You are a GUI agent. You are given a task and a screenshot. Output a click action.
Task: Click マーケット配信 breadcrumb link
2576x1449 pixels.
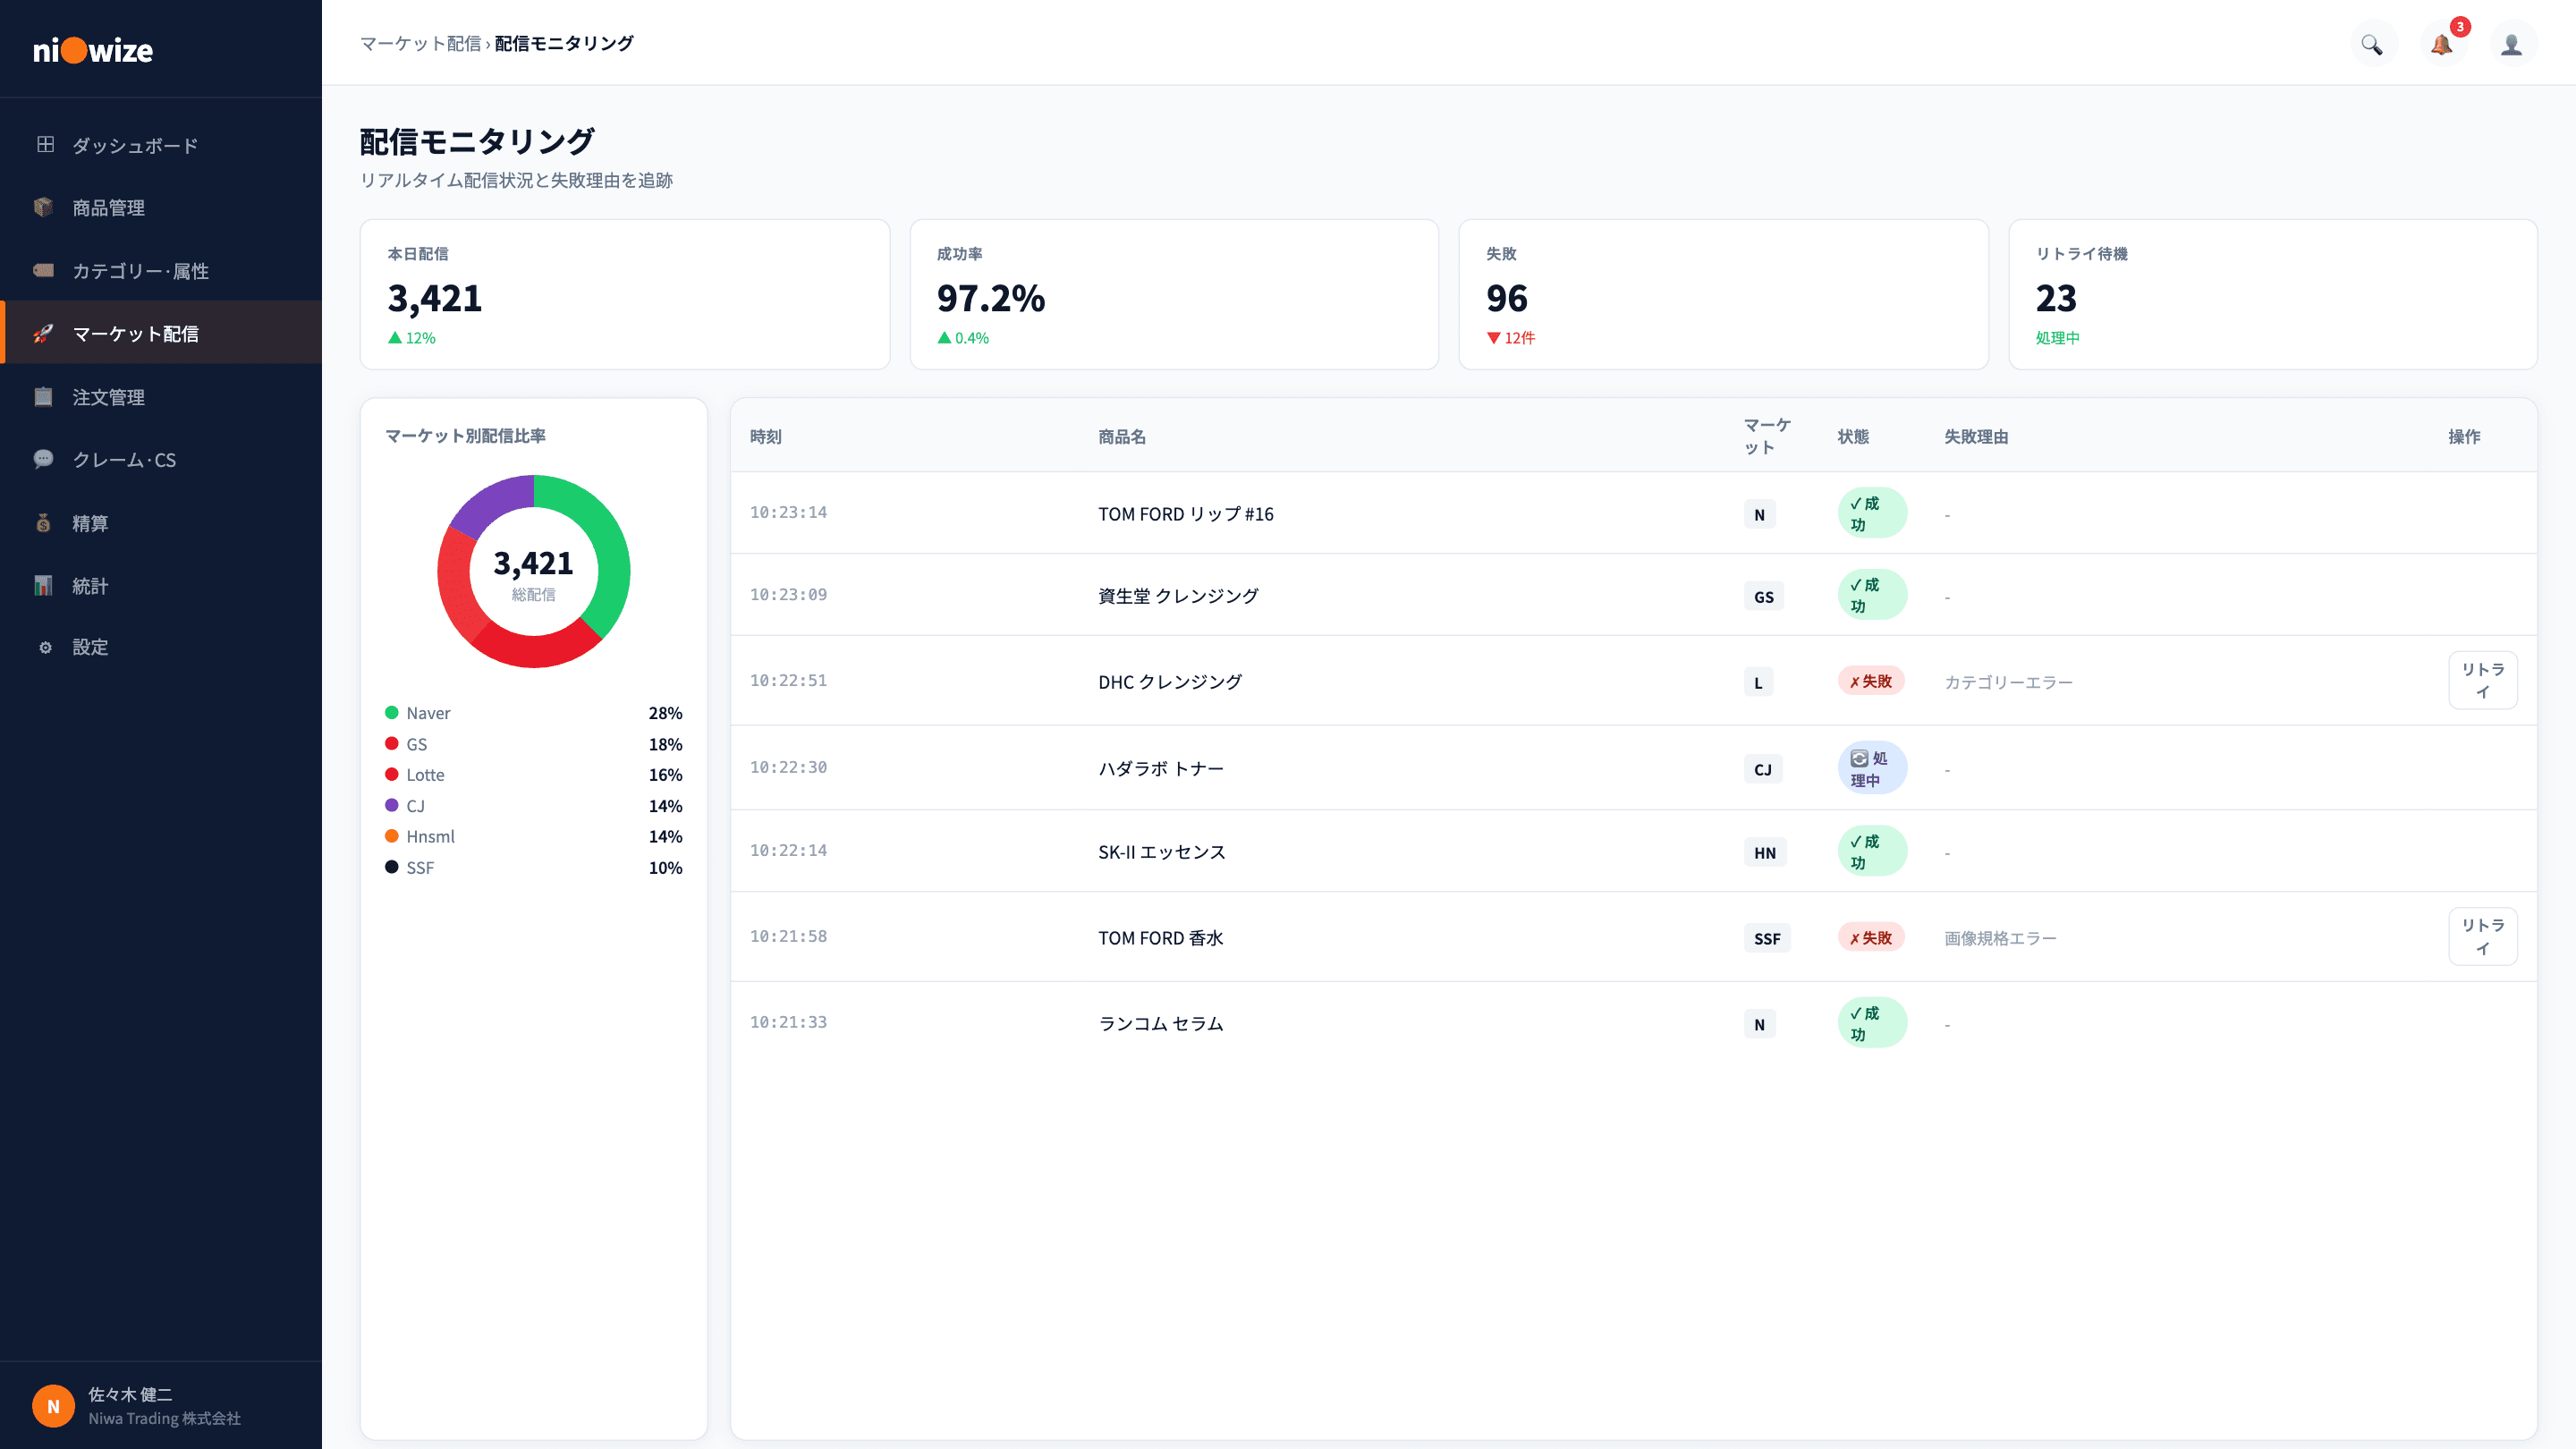click(421, 43)
